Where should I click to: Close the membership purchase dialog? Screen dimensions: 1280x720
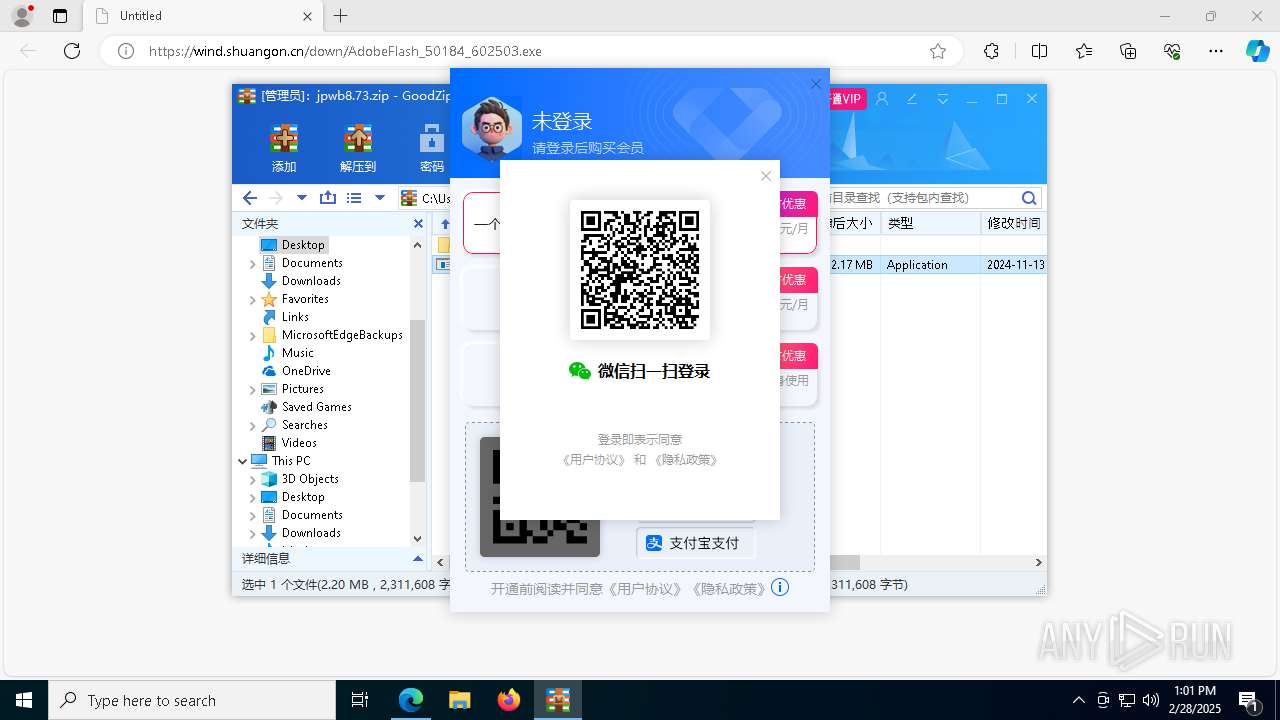[x=816, y=84]
